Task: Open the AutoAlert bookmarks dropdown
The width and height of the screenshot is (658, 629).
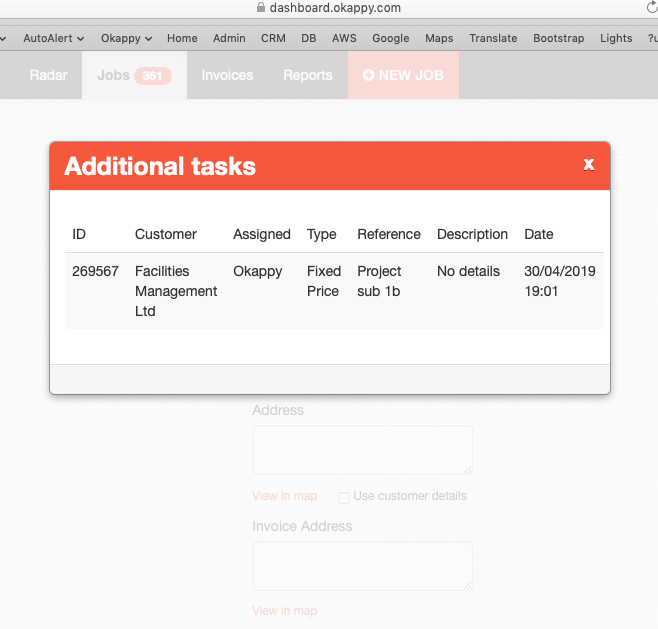Action: (54, 38)
